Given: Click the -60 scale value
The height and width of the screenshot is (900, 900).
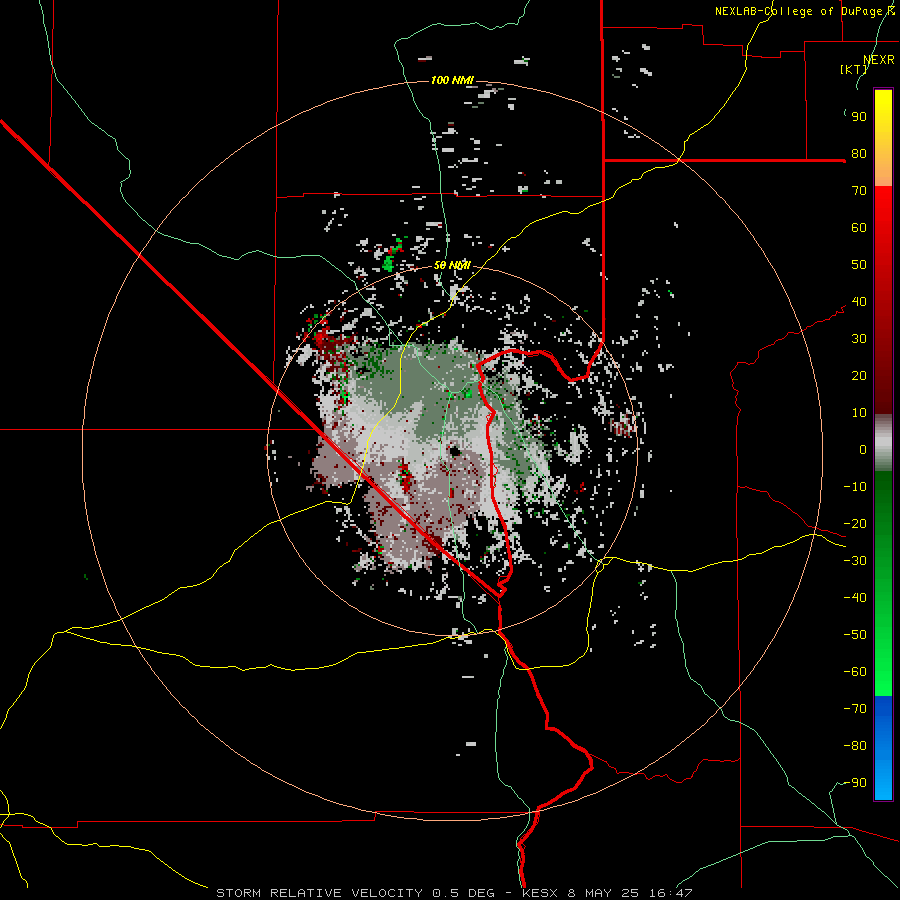Looking at the screenshot, I should click(x=855, y=672).
